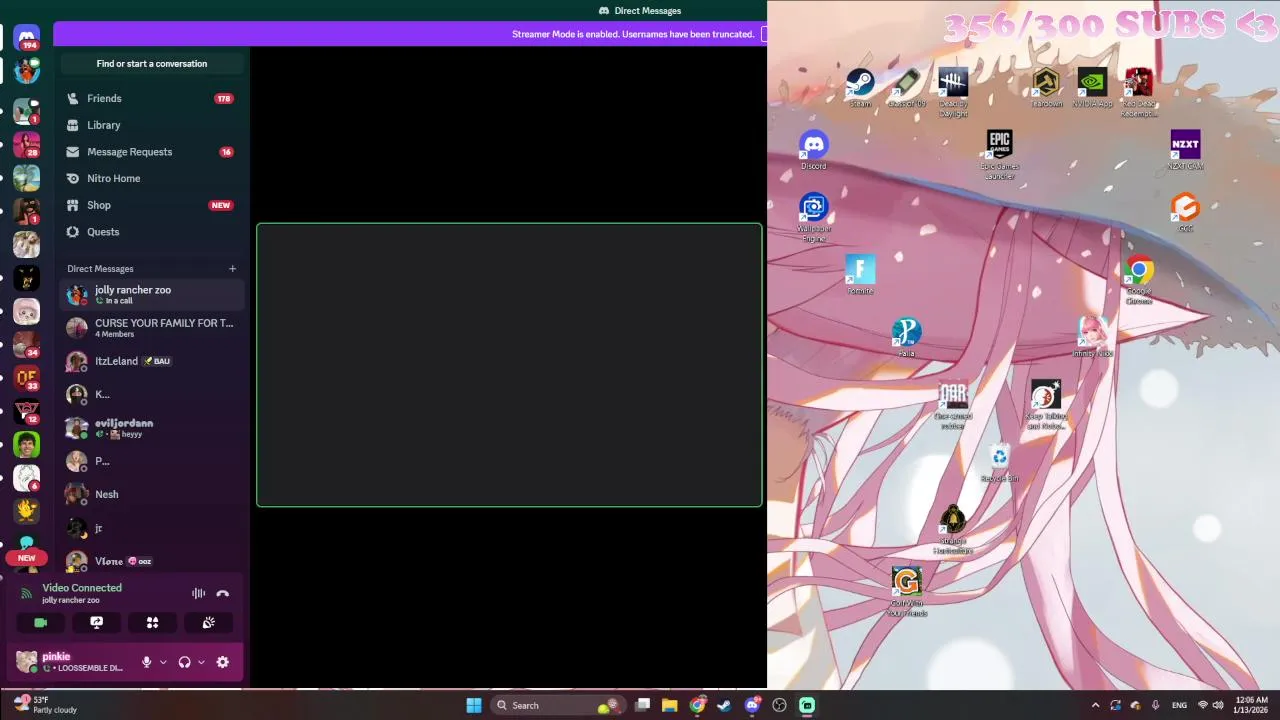Open NZXT CAM desktop shortcut
This screenshot has height=720, width=1280.
(x=1185, y=150)
